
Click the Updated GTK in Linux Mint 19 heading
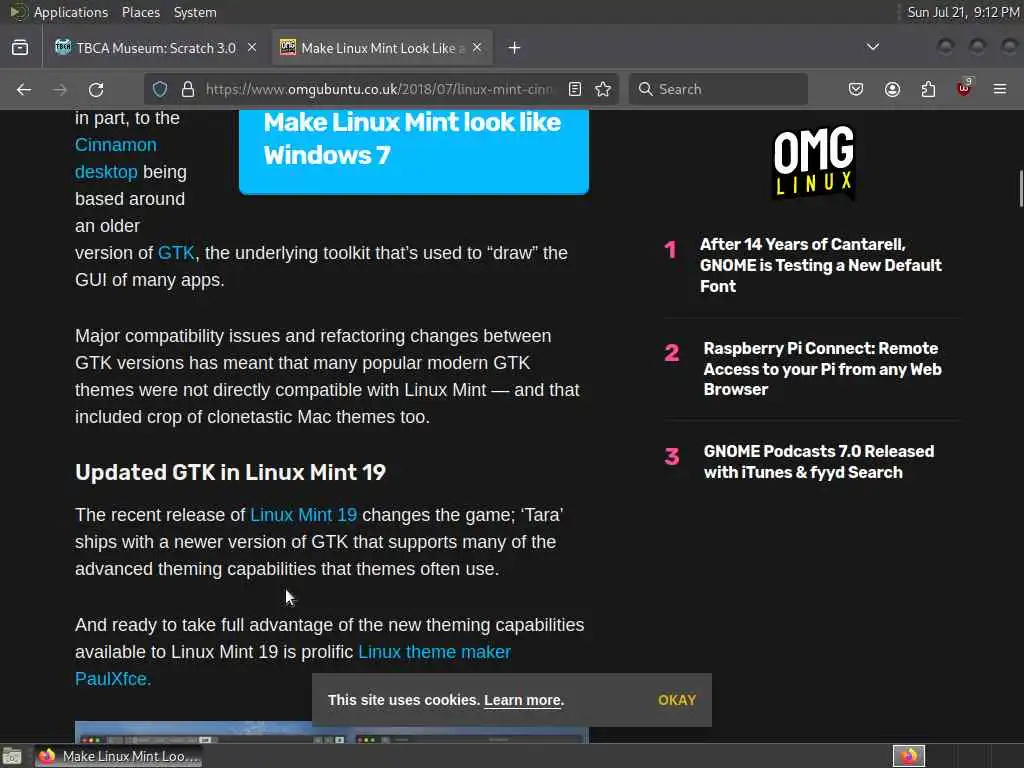(231, 472)
